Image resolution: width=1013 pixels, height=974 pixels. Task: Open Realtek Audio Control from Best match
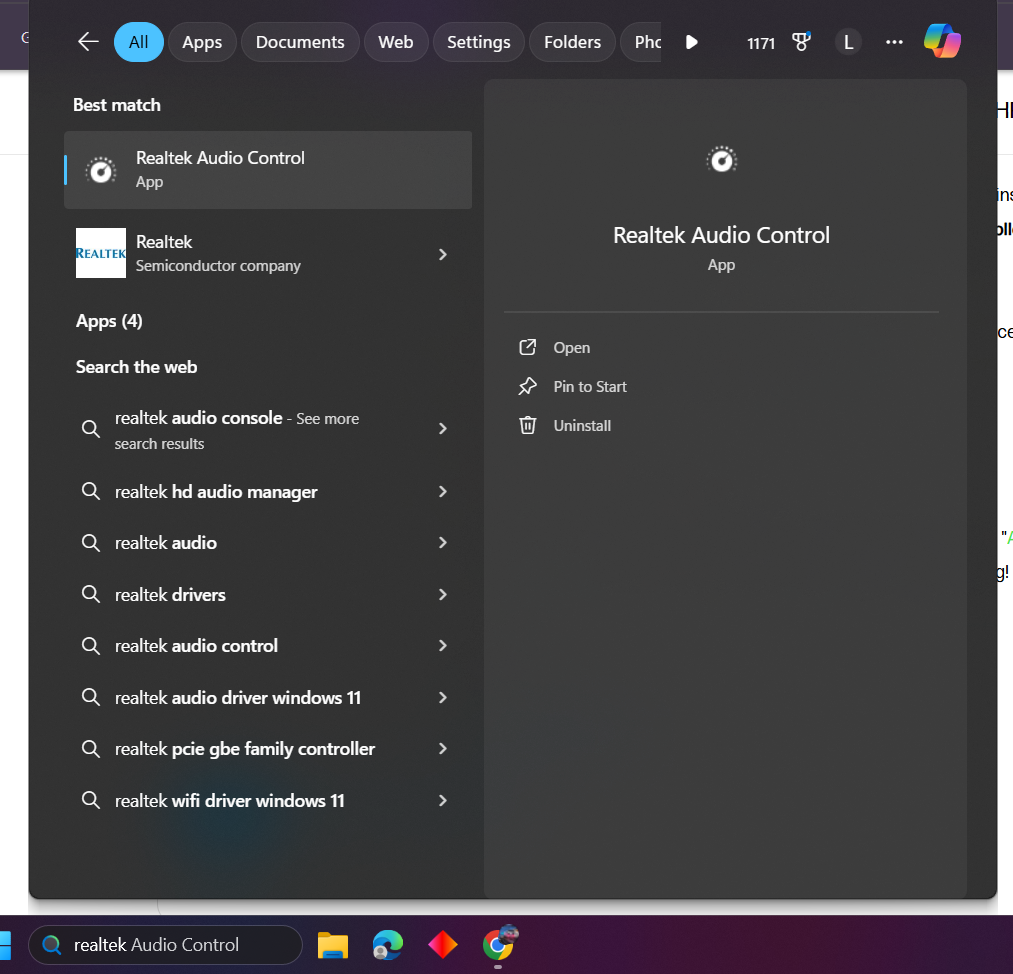click(267, 169)
